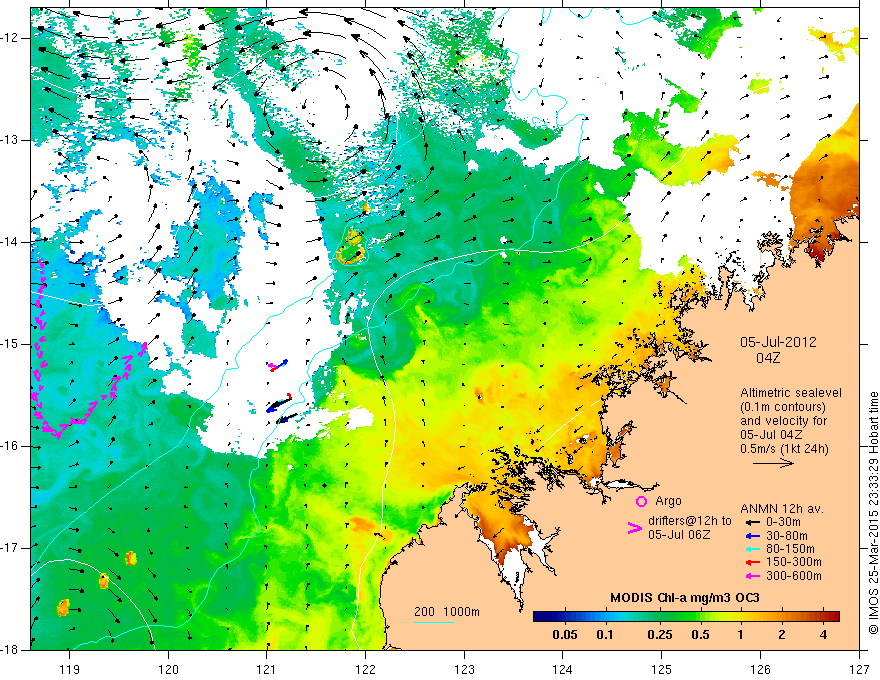The image size is (880, 680).
Task: Click the latitude axis label -16
Action: tap(10, 446)
